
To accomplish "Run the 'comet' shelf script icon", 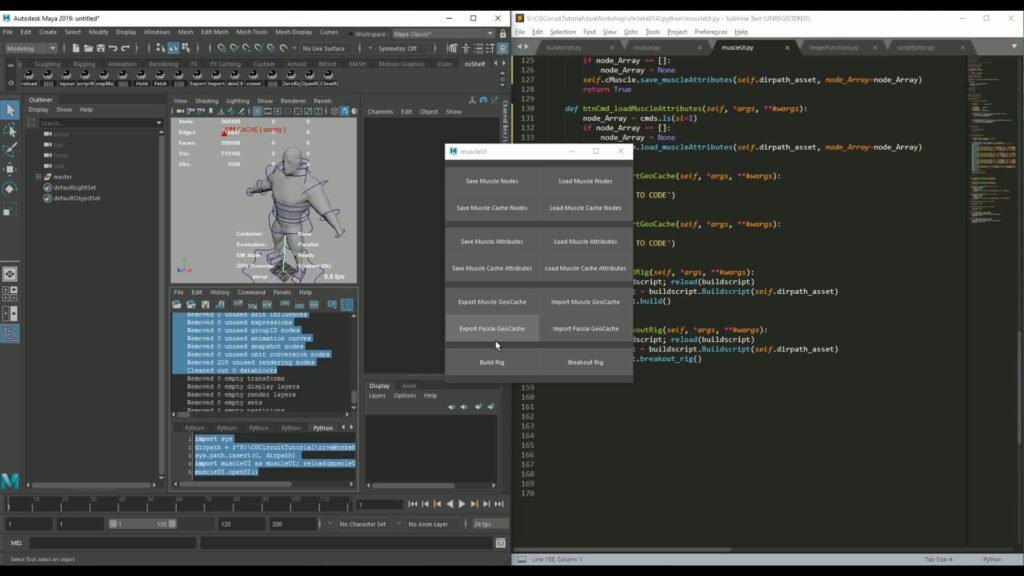I will (x=254, y=78).
